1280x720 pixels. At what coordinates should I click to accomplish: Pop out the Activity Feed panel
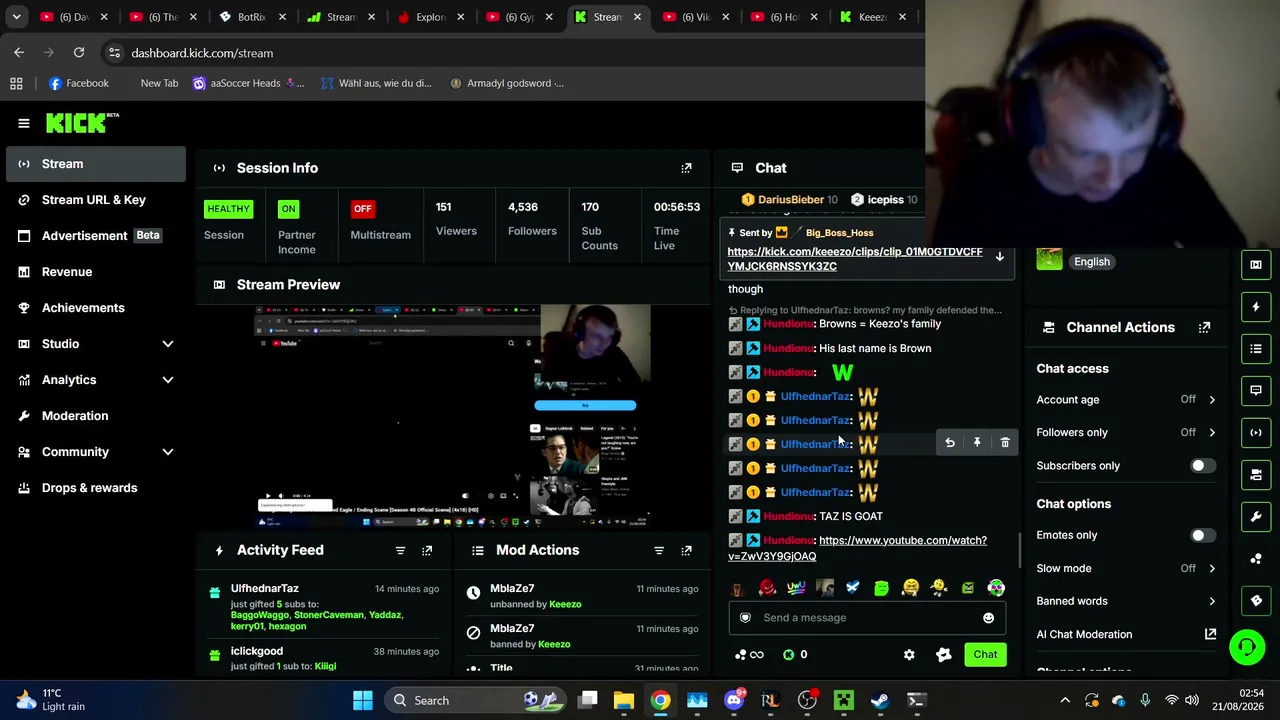tap(427, 550)
